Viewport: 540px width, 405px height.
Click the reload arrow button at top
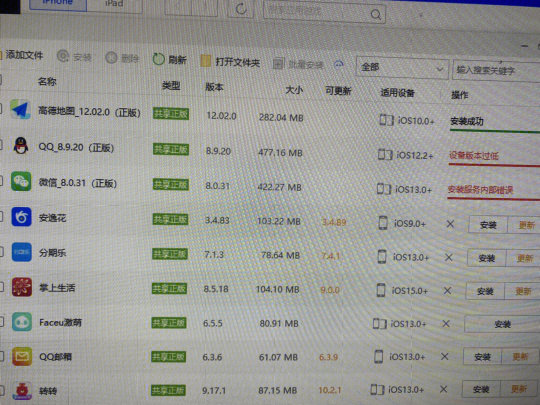(x=241, y=8)
